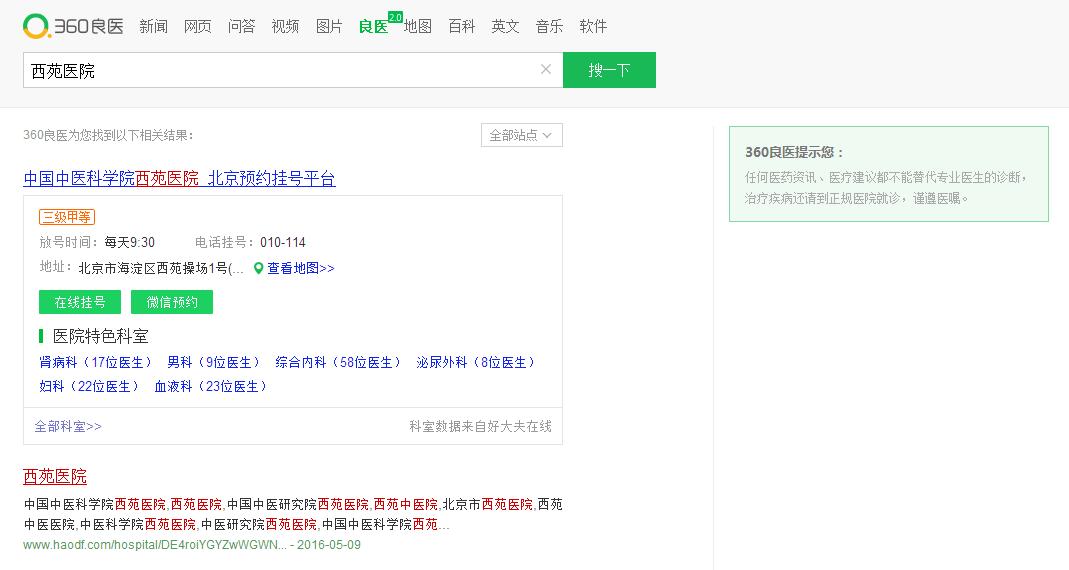Click the www.haodf.com/hospital URL text
Viewport: 1069px width, 570px height.
(x=155, y=545)
